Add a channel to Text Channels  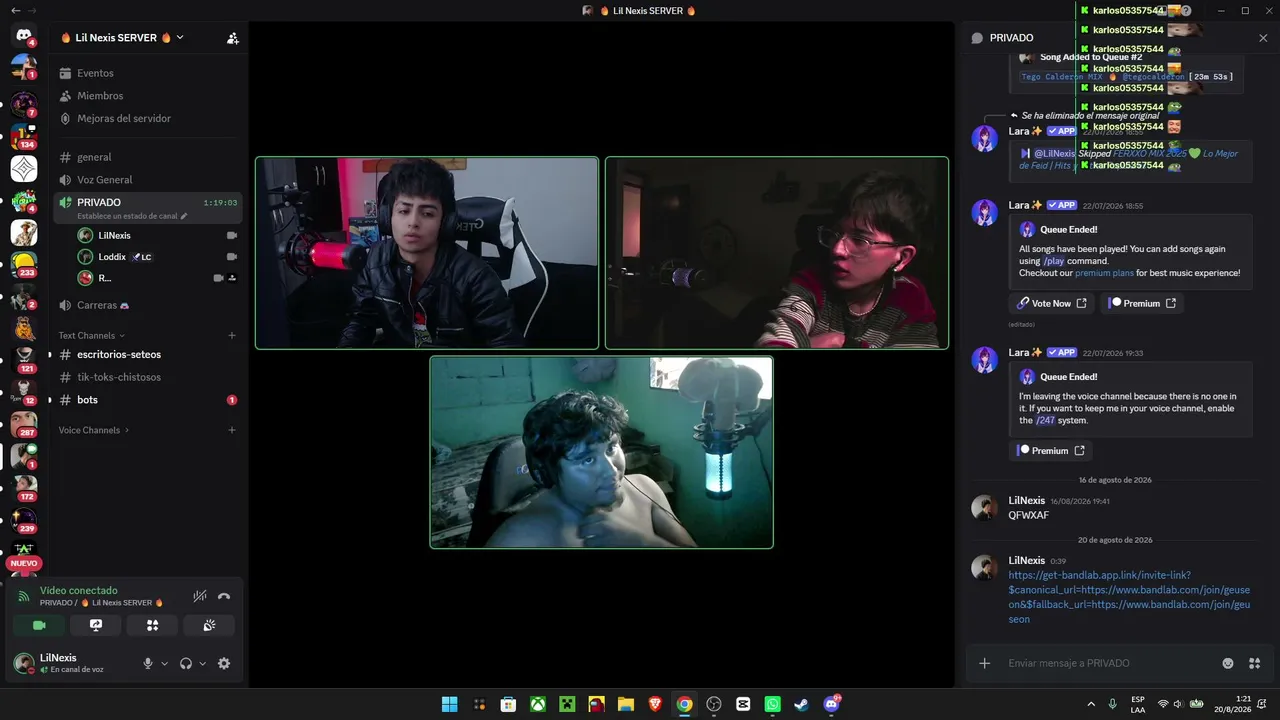coord(232,336)
